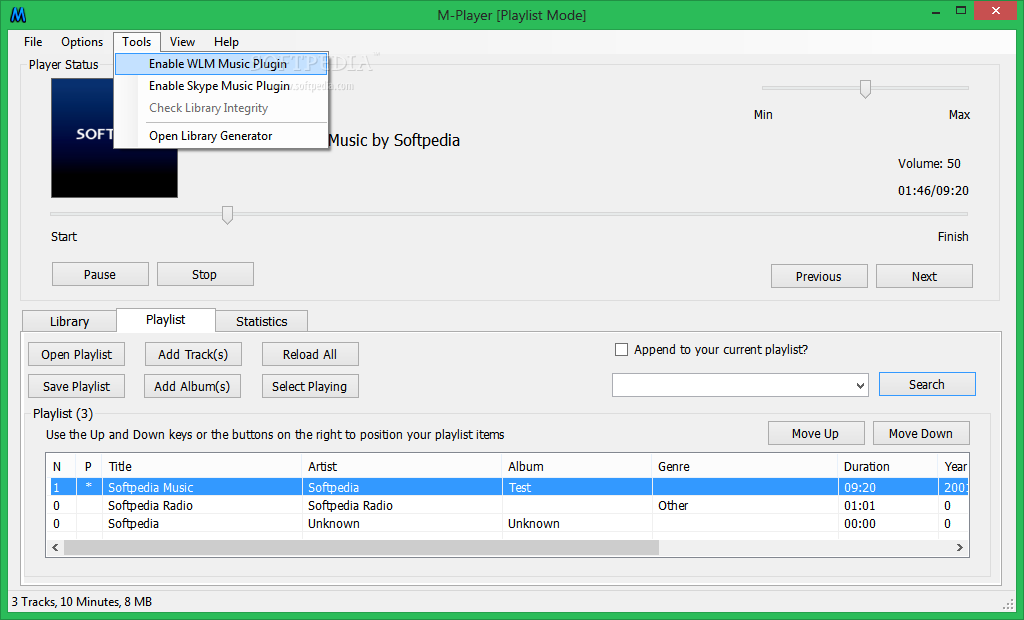Switch to the Statistics tab
The height and width of the screenshot is (620, 1024).
pyautogui.click(x=262, y=321)
